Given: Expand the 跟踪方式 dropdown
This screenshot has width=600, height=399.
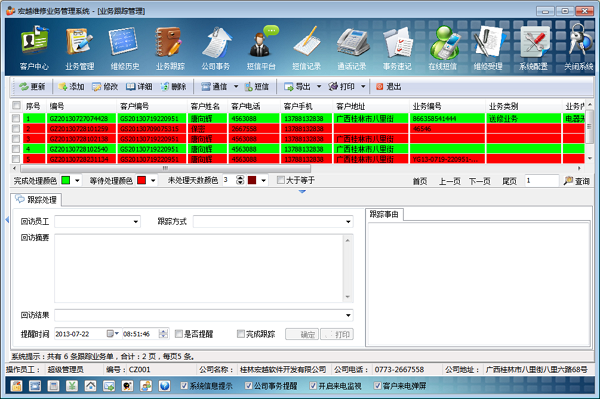Looking at the screenshot, I should (x=348, y=221).
